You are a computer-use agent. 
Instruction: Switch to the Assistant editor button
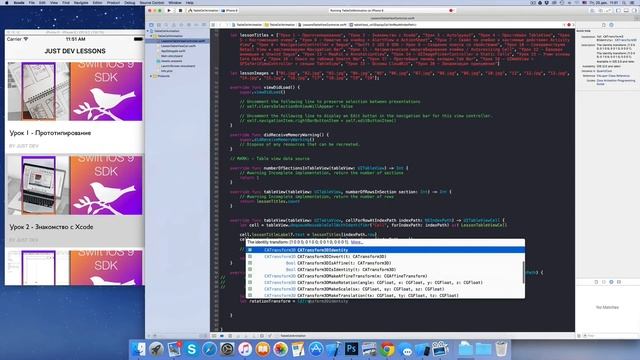600,11
